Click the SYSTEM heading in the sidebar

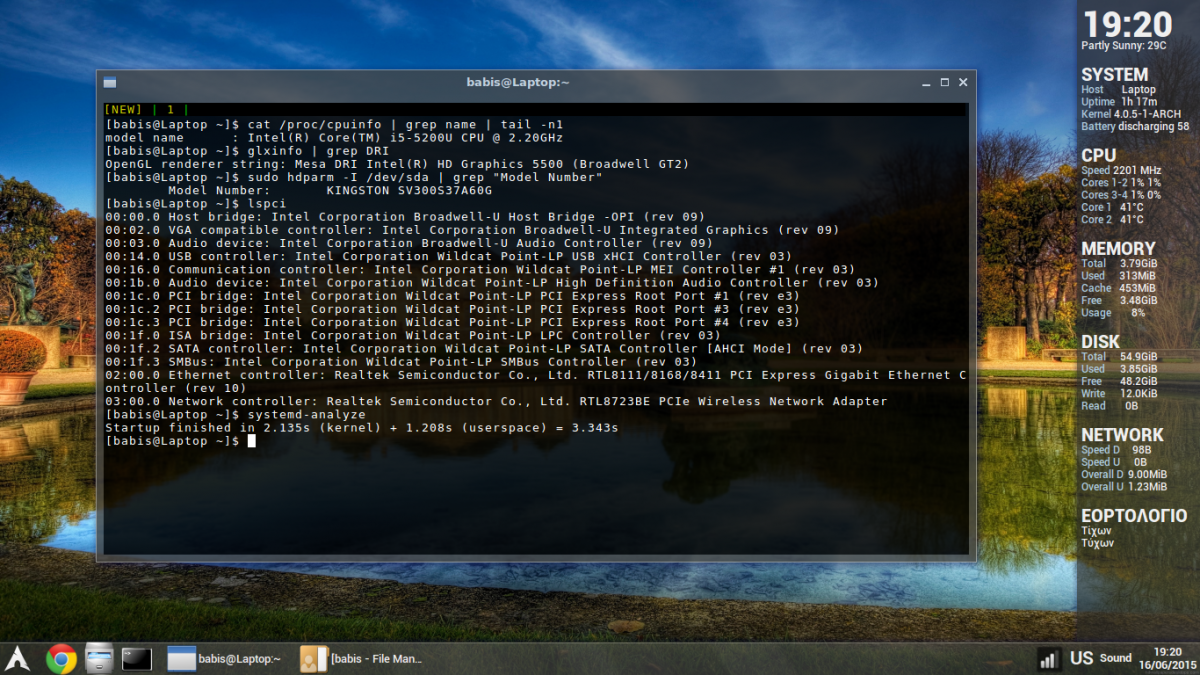click(x=1114, y=75)
